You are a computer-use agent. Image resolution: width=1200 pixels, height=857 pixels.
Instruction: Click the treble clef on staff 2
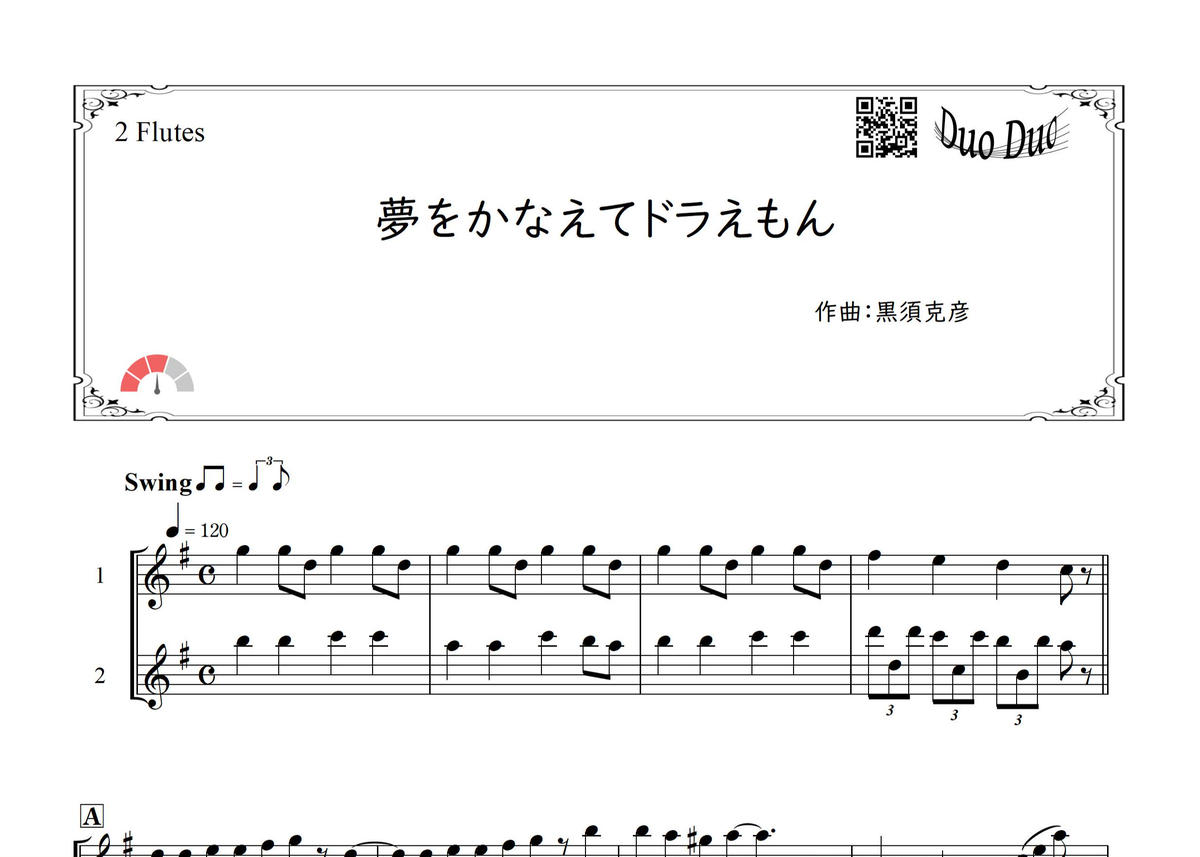[x=158, y=673]
